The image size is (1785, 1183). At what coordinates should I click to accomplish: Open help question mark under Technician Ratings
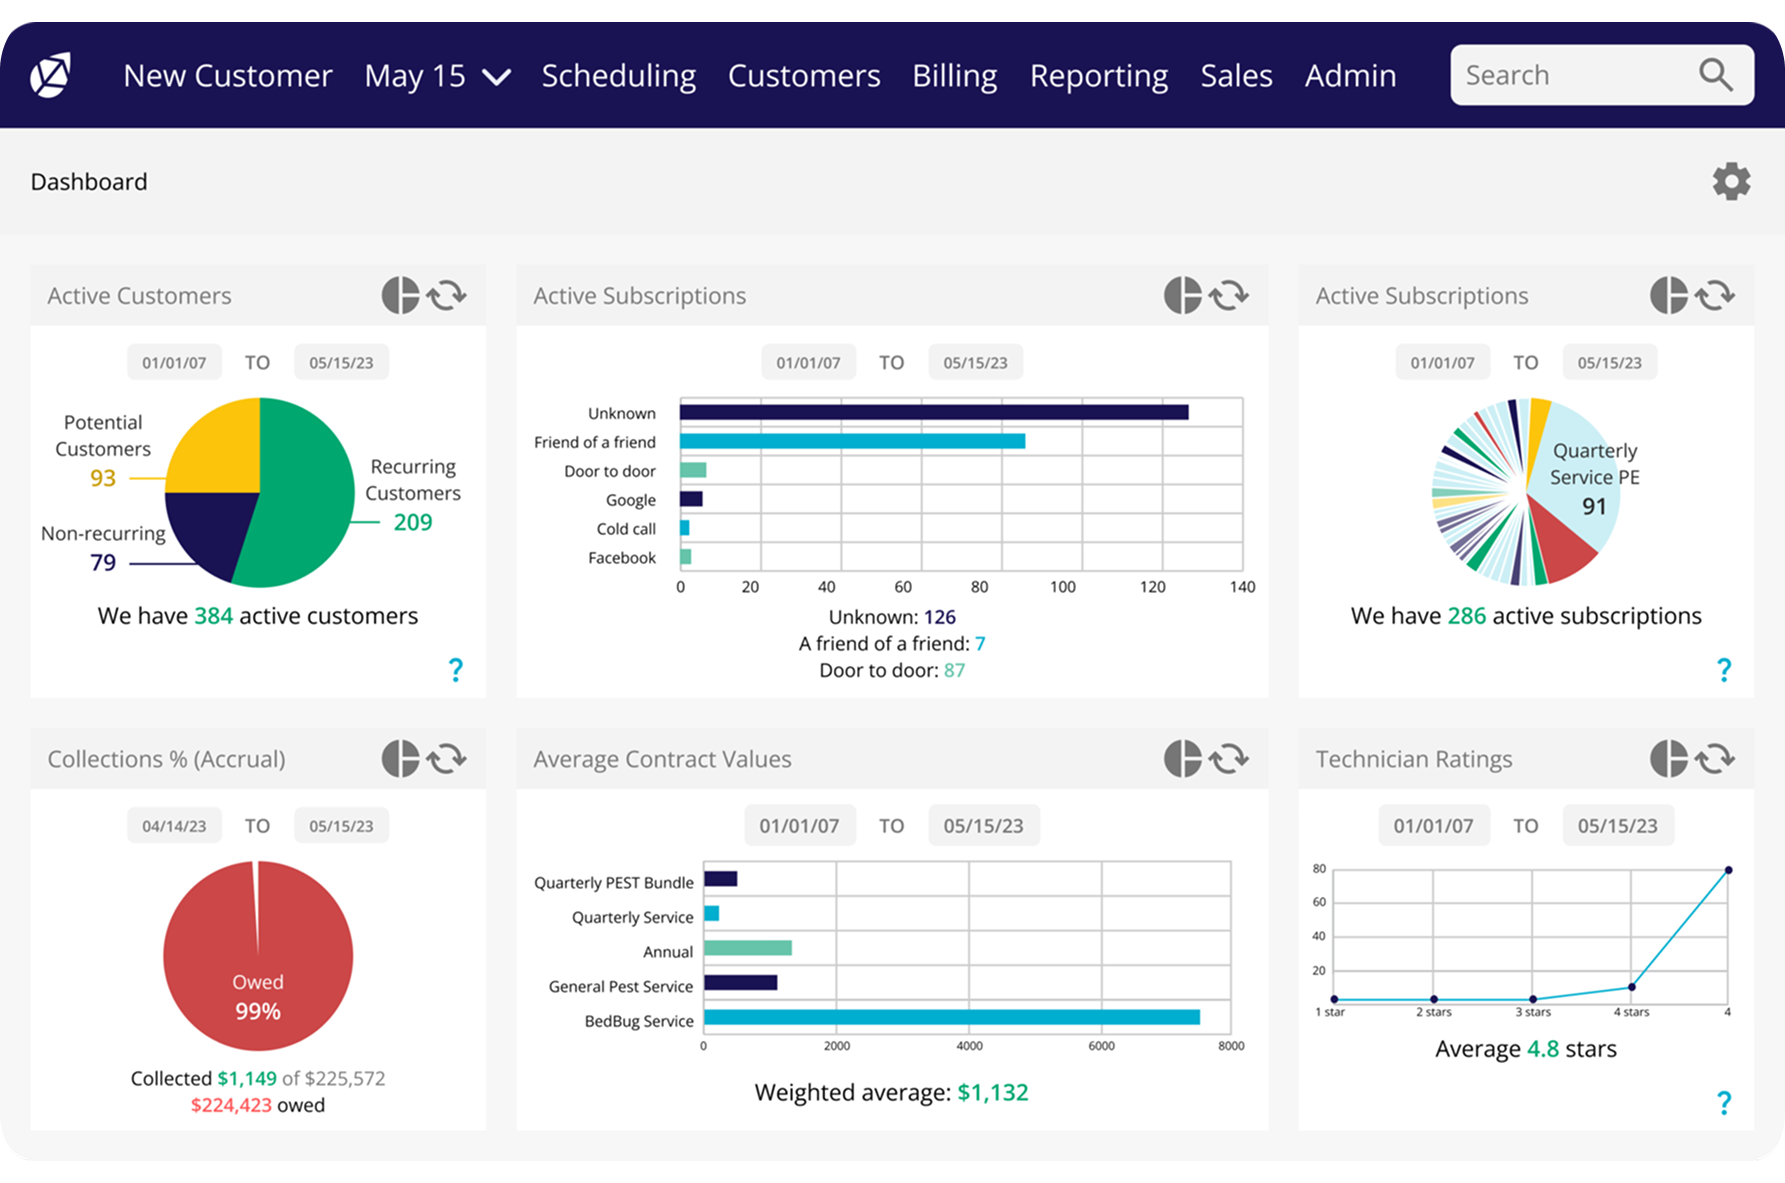[1724, 1103]
